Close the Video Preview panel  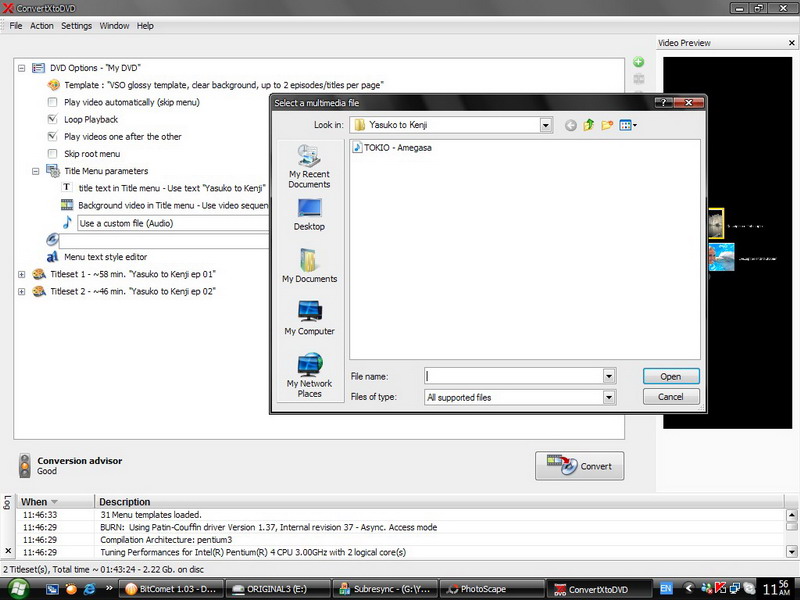pos(792,43)
